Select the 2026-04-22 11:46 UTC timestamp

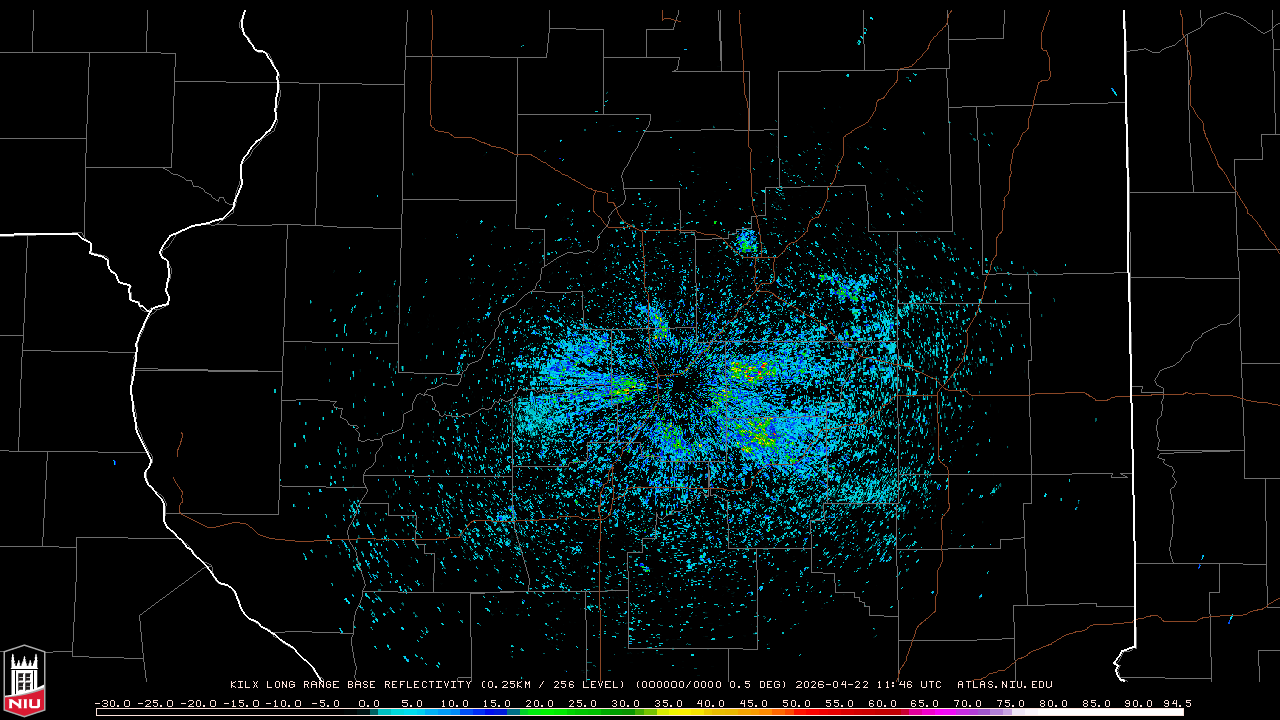[868, 685]
